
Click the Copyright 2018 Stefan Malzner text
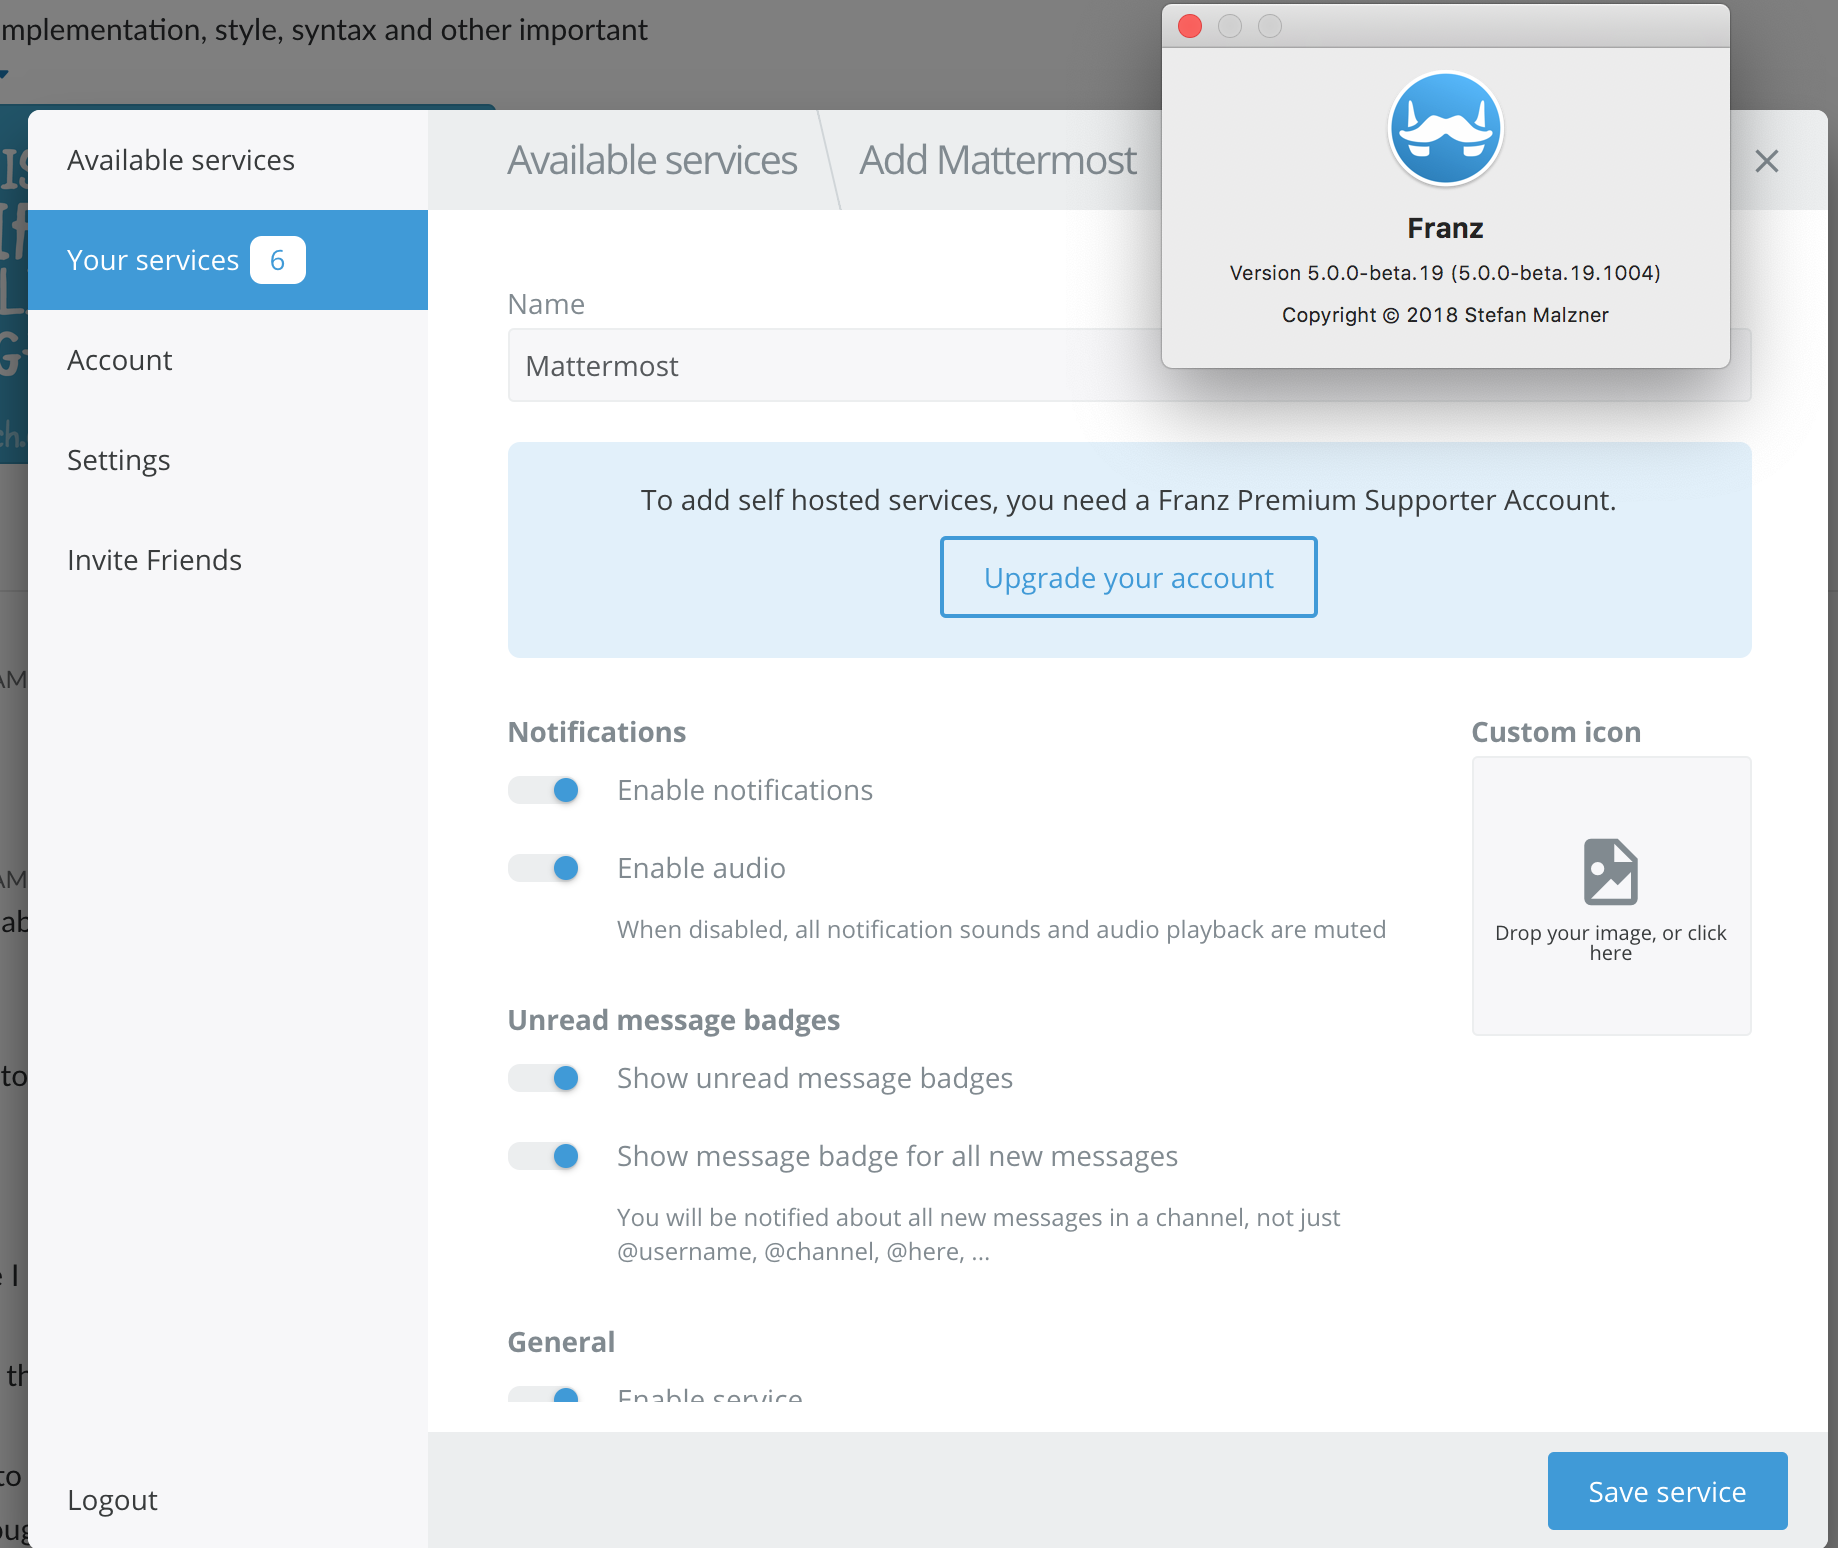[1445, 315]
